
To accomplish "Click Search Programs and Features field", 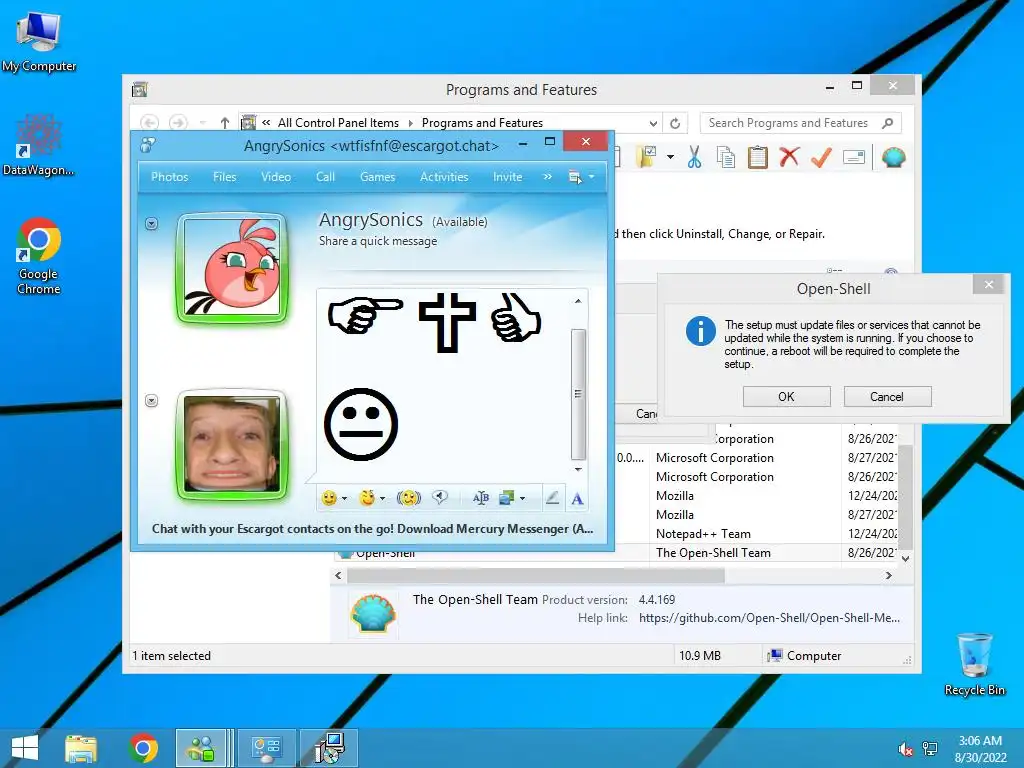I will (801, 123).
